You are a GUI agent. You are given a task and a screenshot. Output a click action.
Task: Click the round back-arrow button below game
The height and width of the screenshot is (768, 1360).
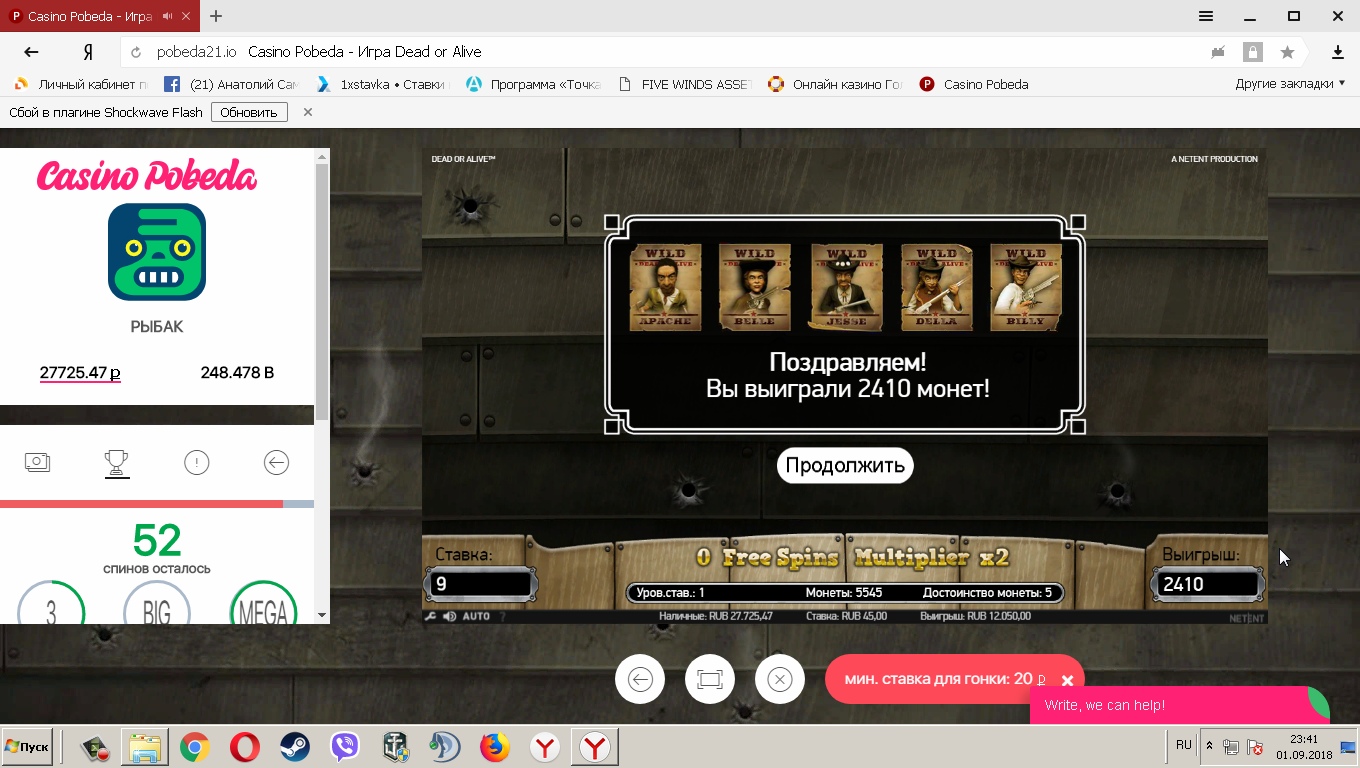tap(640, 680)
